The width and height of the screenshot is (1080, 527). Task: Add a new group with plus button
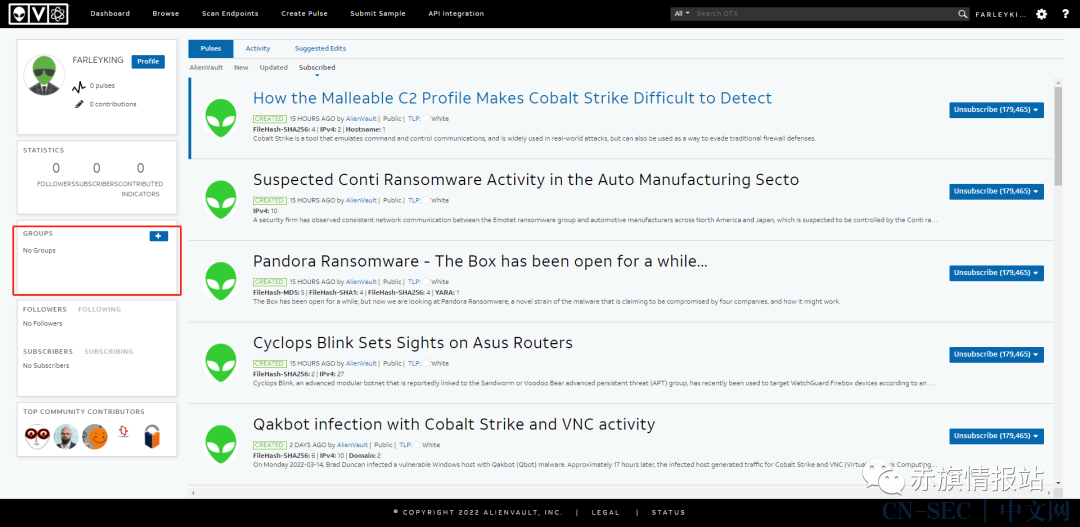(158, 236)
